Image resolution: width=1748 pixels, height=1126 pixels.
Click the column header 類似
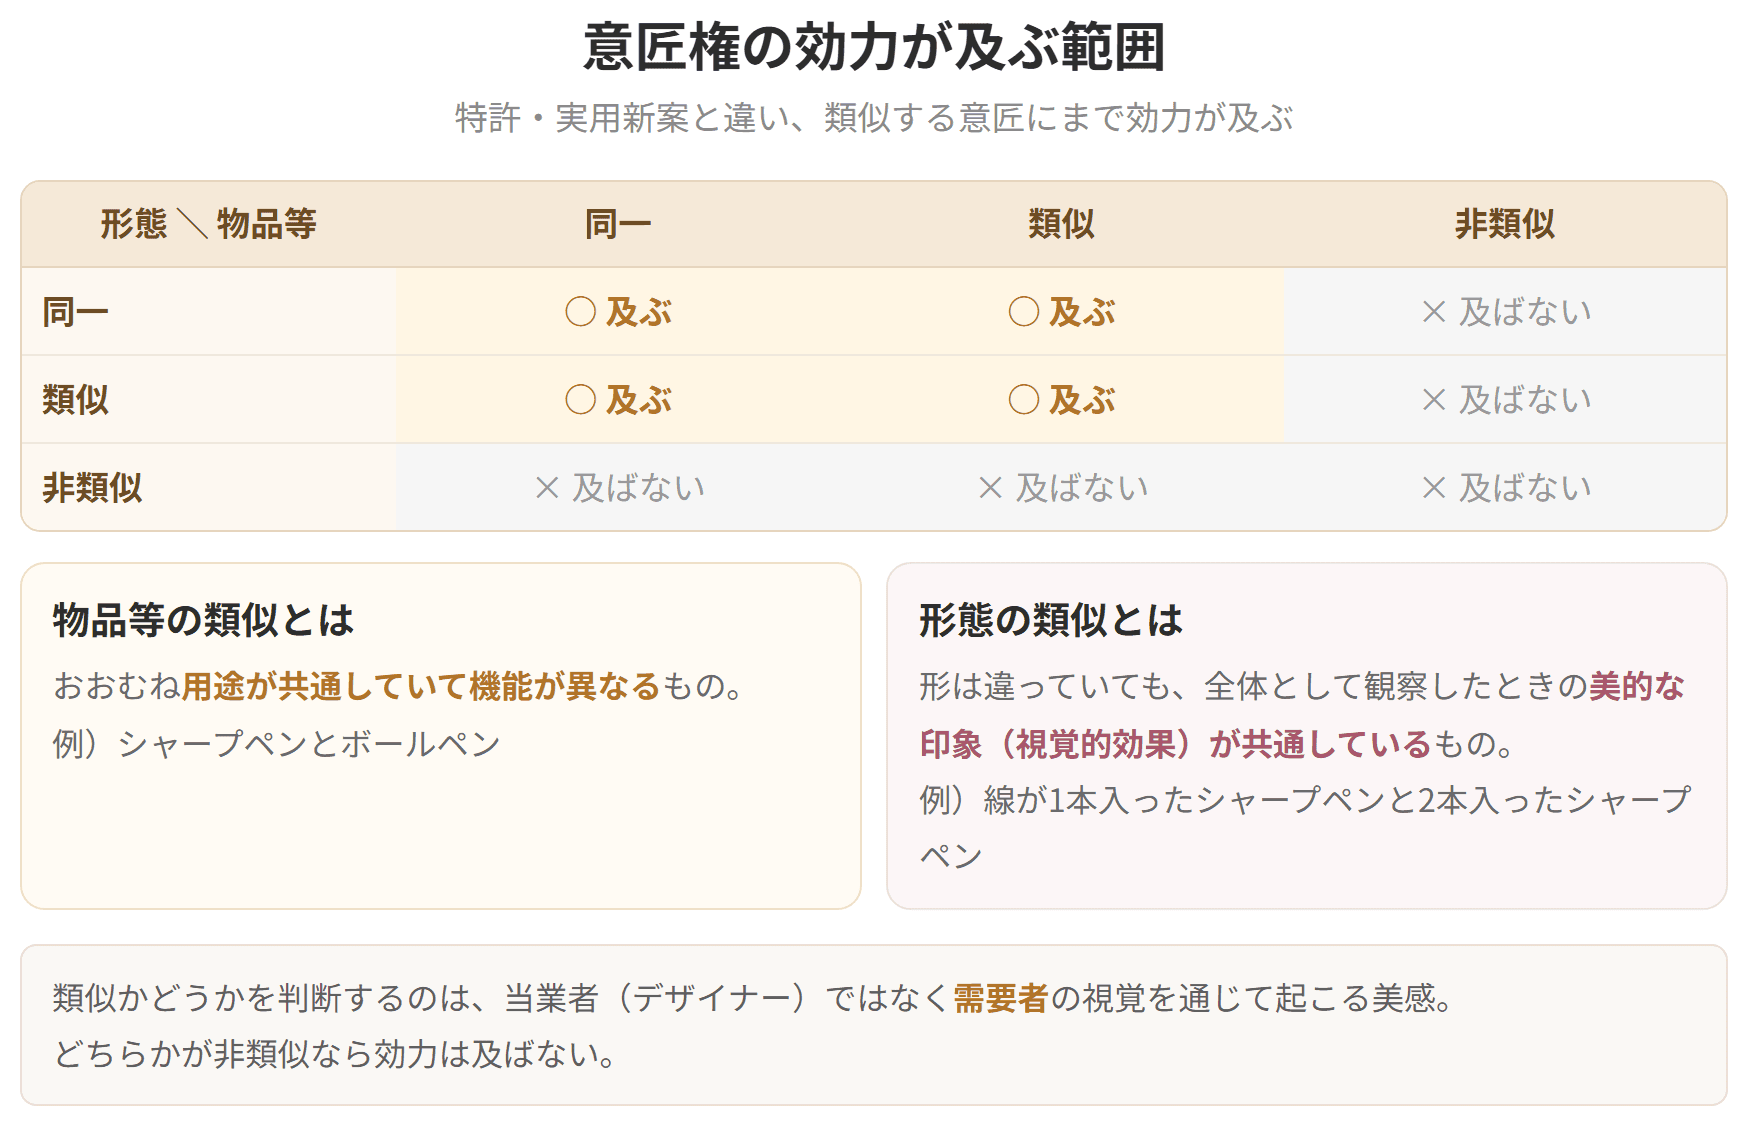pyautogui.click(x=1061, y=224)
